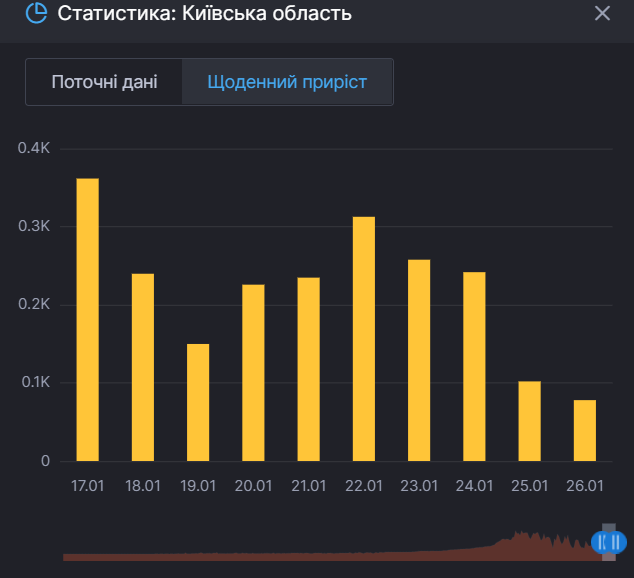The image size is (634, 578).
Task: Click the Статистика: Київська область title
Action: 205,14
